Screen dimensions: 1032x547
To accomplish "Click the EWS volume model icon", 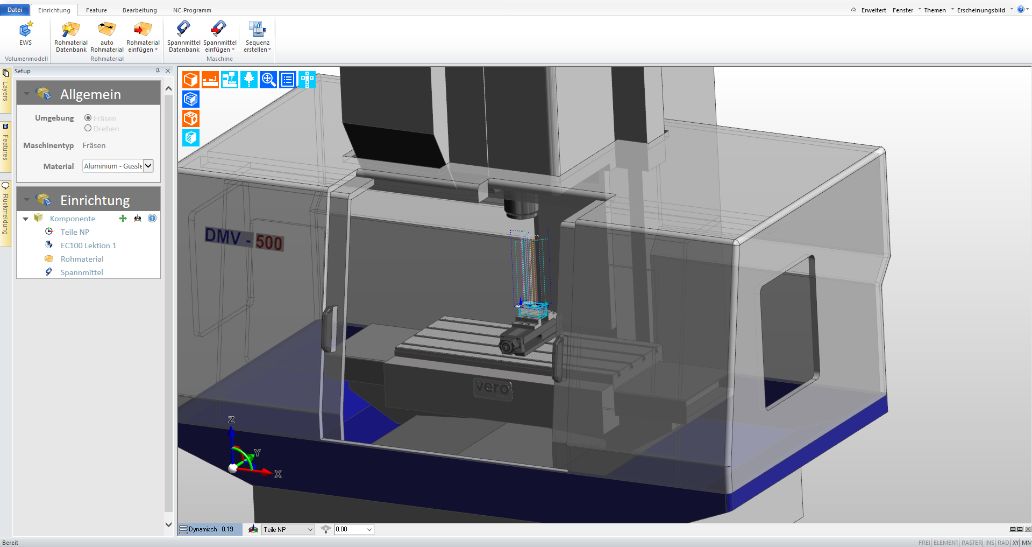I will coord(25,29).
